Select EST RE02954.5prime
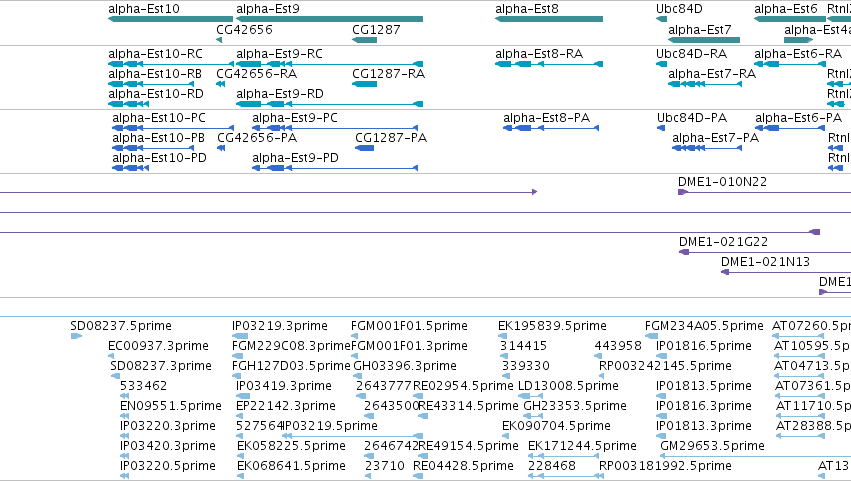The height and width of the screenshot is (481, 851). [419, 396]
